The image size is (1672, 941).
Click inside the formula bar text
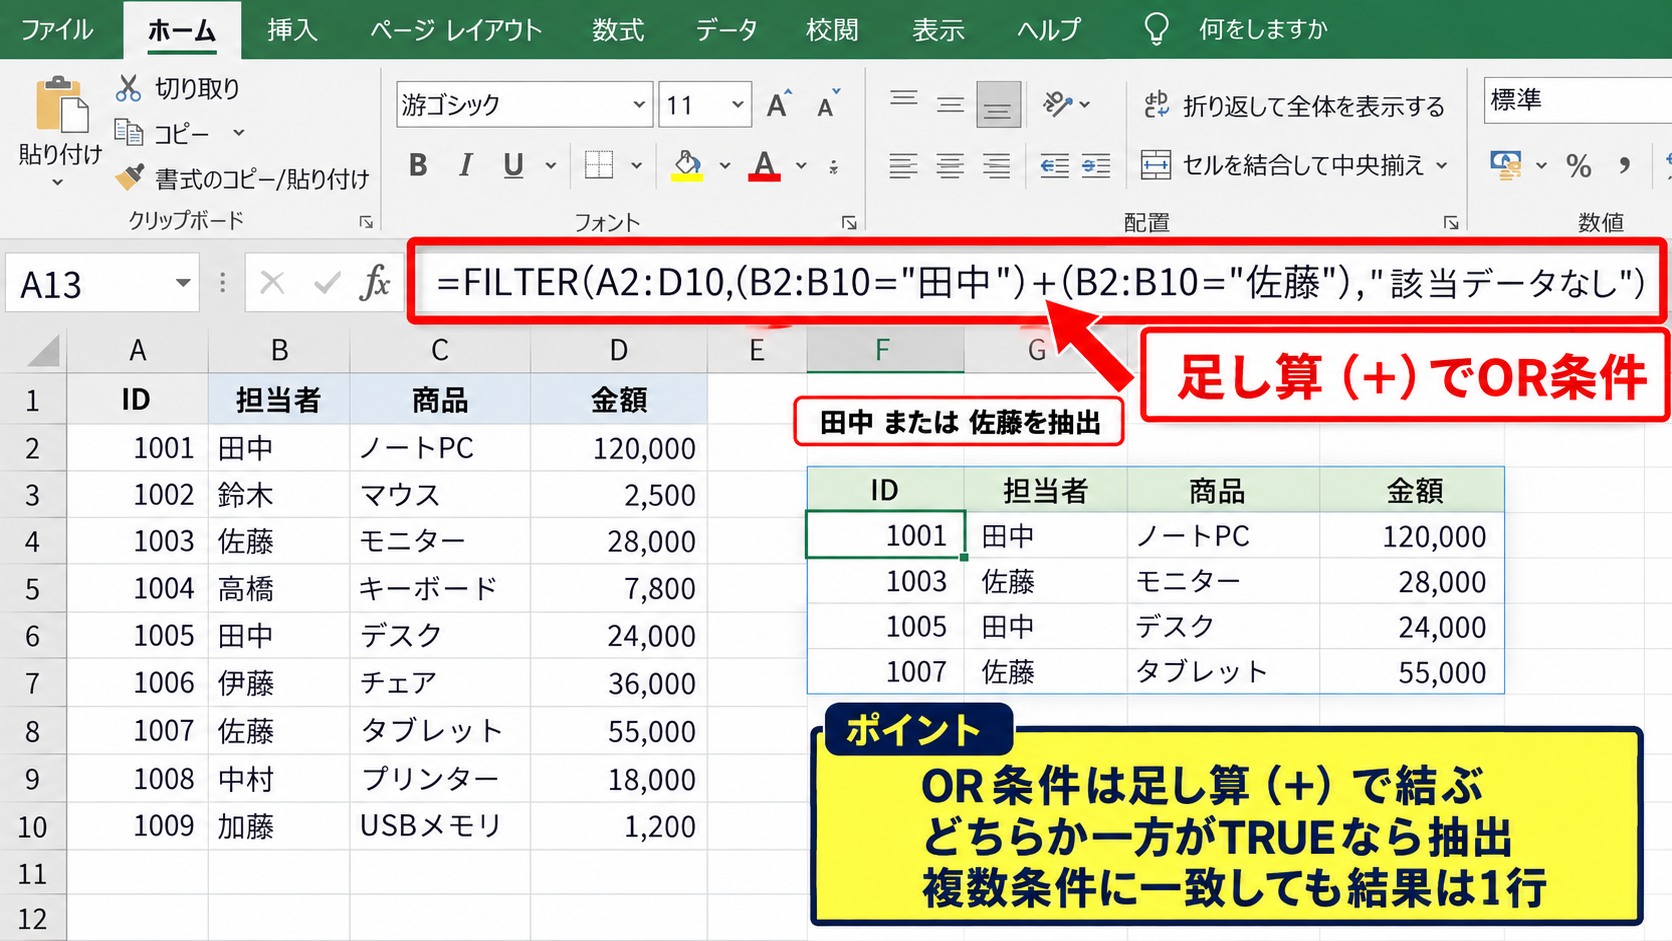click(1040, 283)
